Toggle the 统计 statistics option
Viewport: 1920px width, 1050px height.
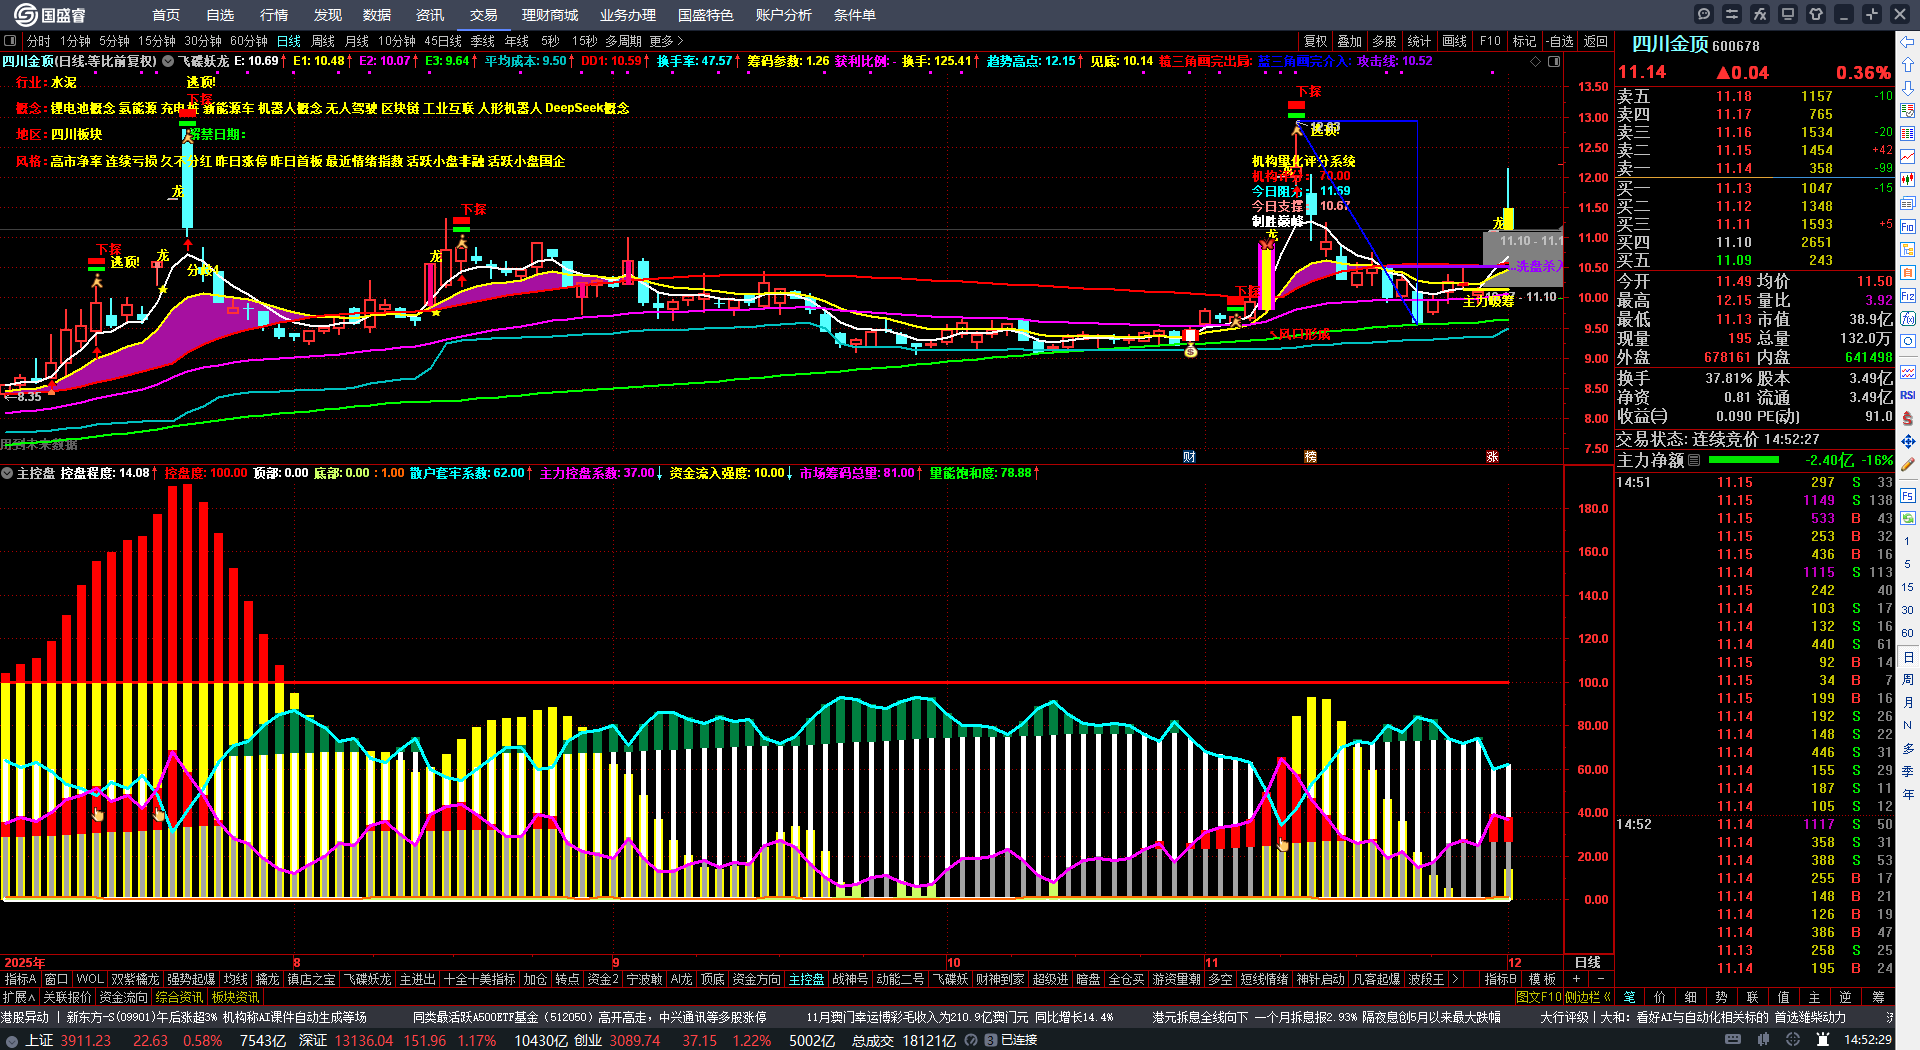coord(1419,41)
